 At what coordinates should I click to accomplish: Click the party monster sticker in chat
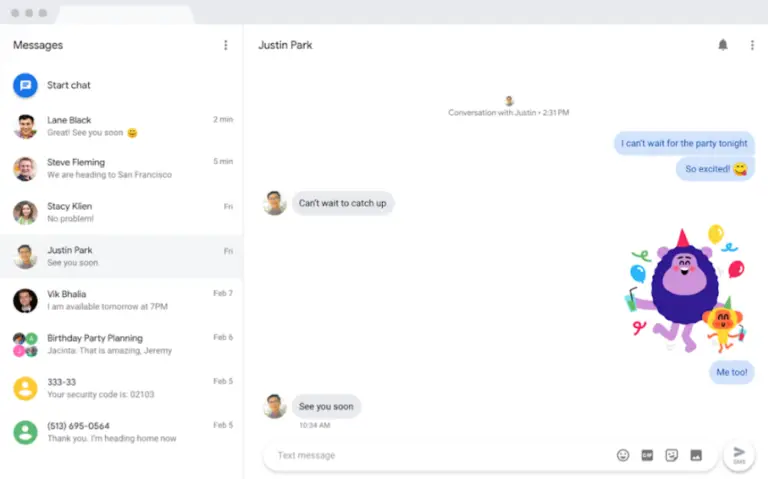[686, 290]
